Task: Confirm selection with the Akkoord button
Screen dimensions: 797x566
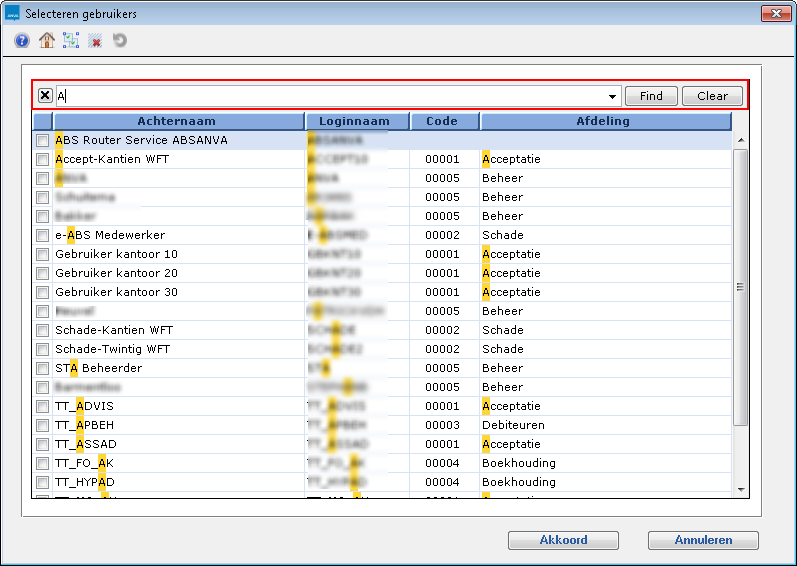Action: tap(563, 540)
